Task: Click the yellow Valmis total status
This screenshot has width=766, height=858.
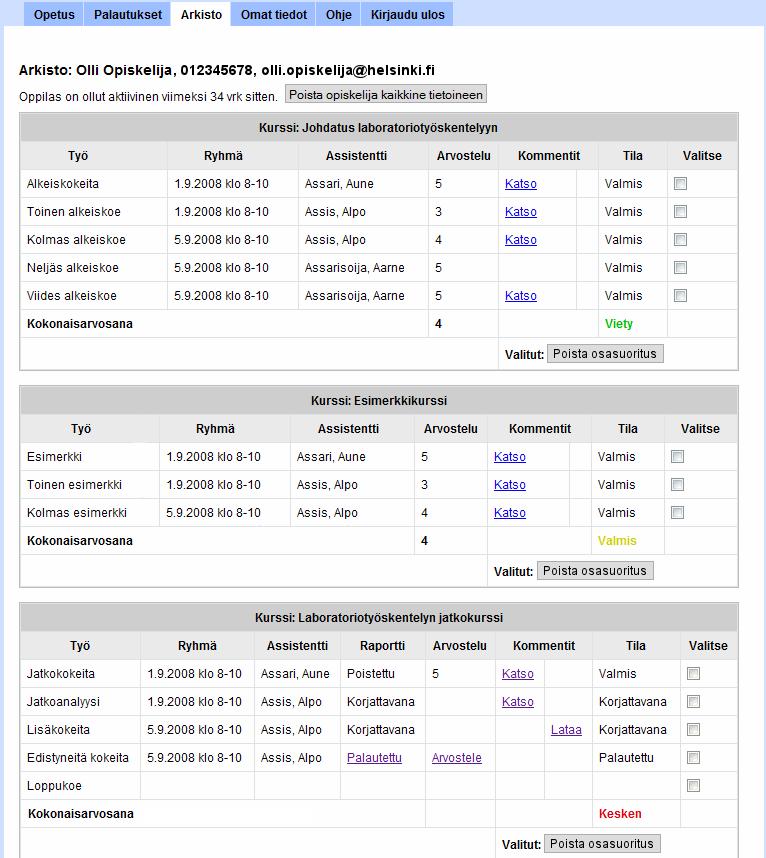Action: pyautogui.click(x=617, y=541)
